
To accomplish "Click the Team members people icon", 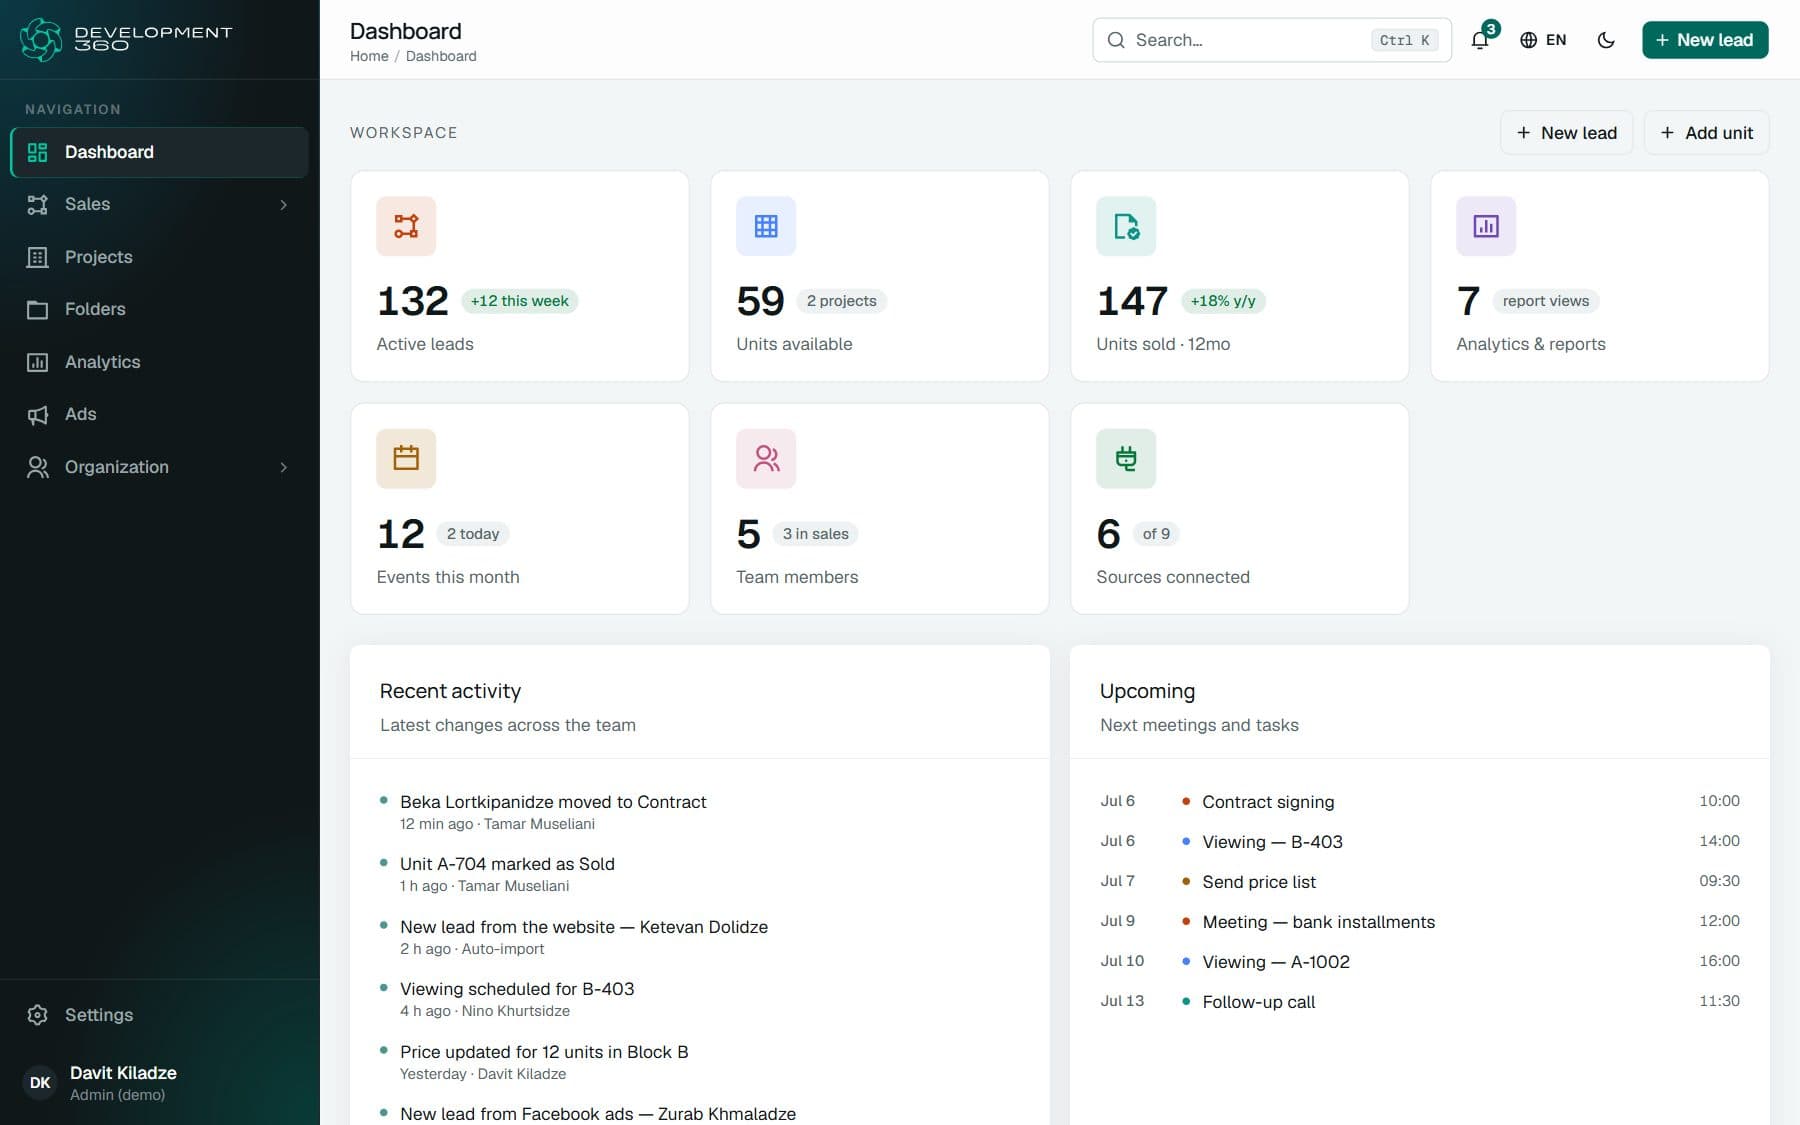I will 766,459.
